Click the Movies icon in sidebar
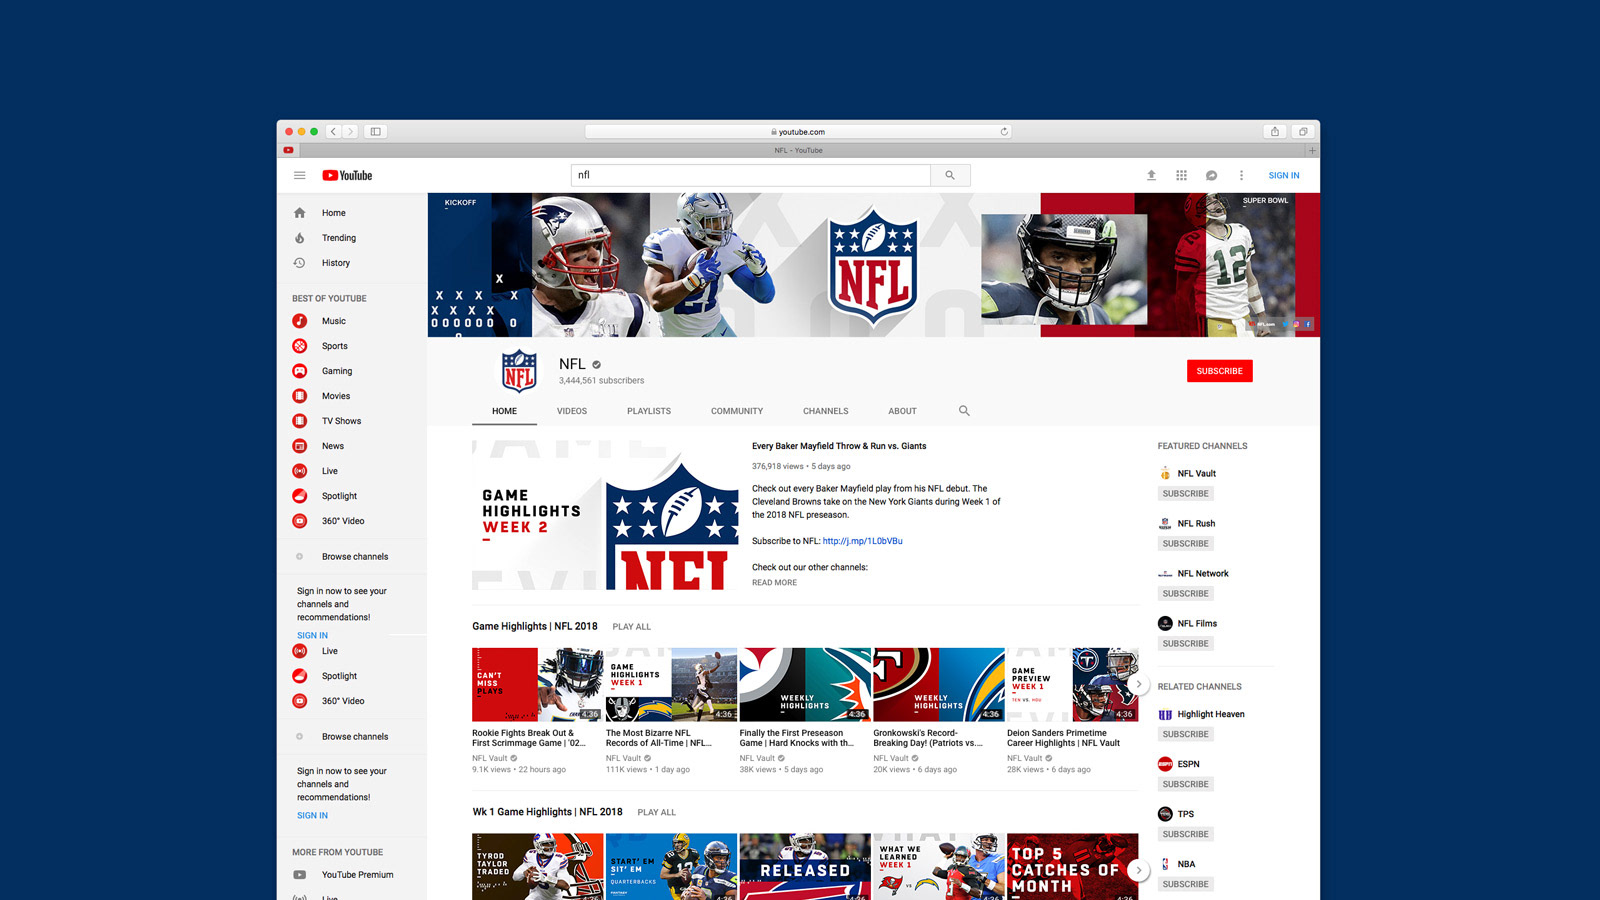The width and height of the screenshot is (1600, 900). [299, 396]
